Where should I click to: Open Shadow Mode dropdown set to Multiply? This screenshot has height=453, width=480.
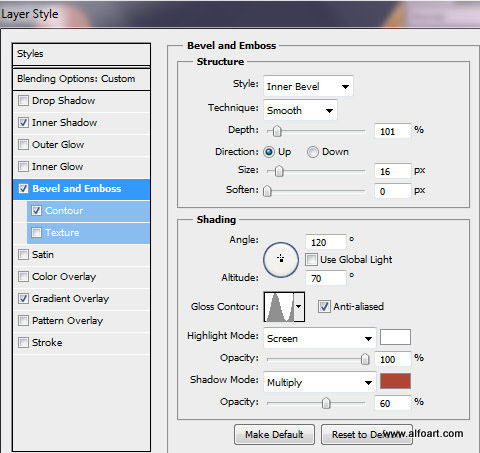tap(320, 382)
